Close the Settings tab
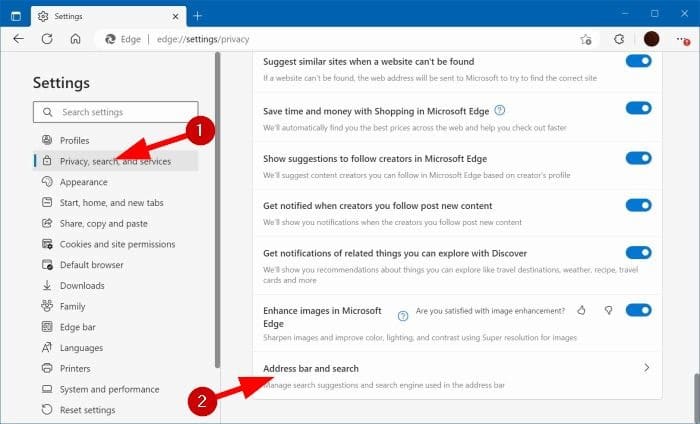This screenshot has height=424, width=700. click(x=175, y=17)
